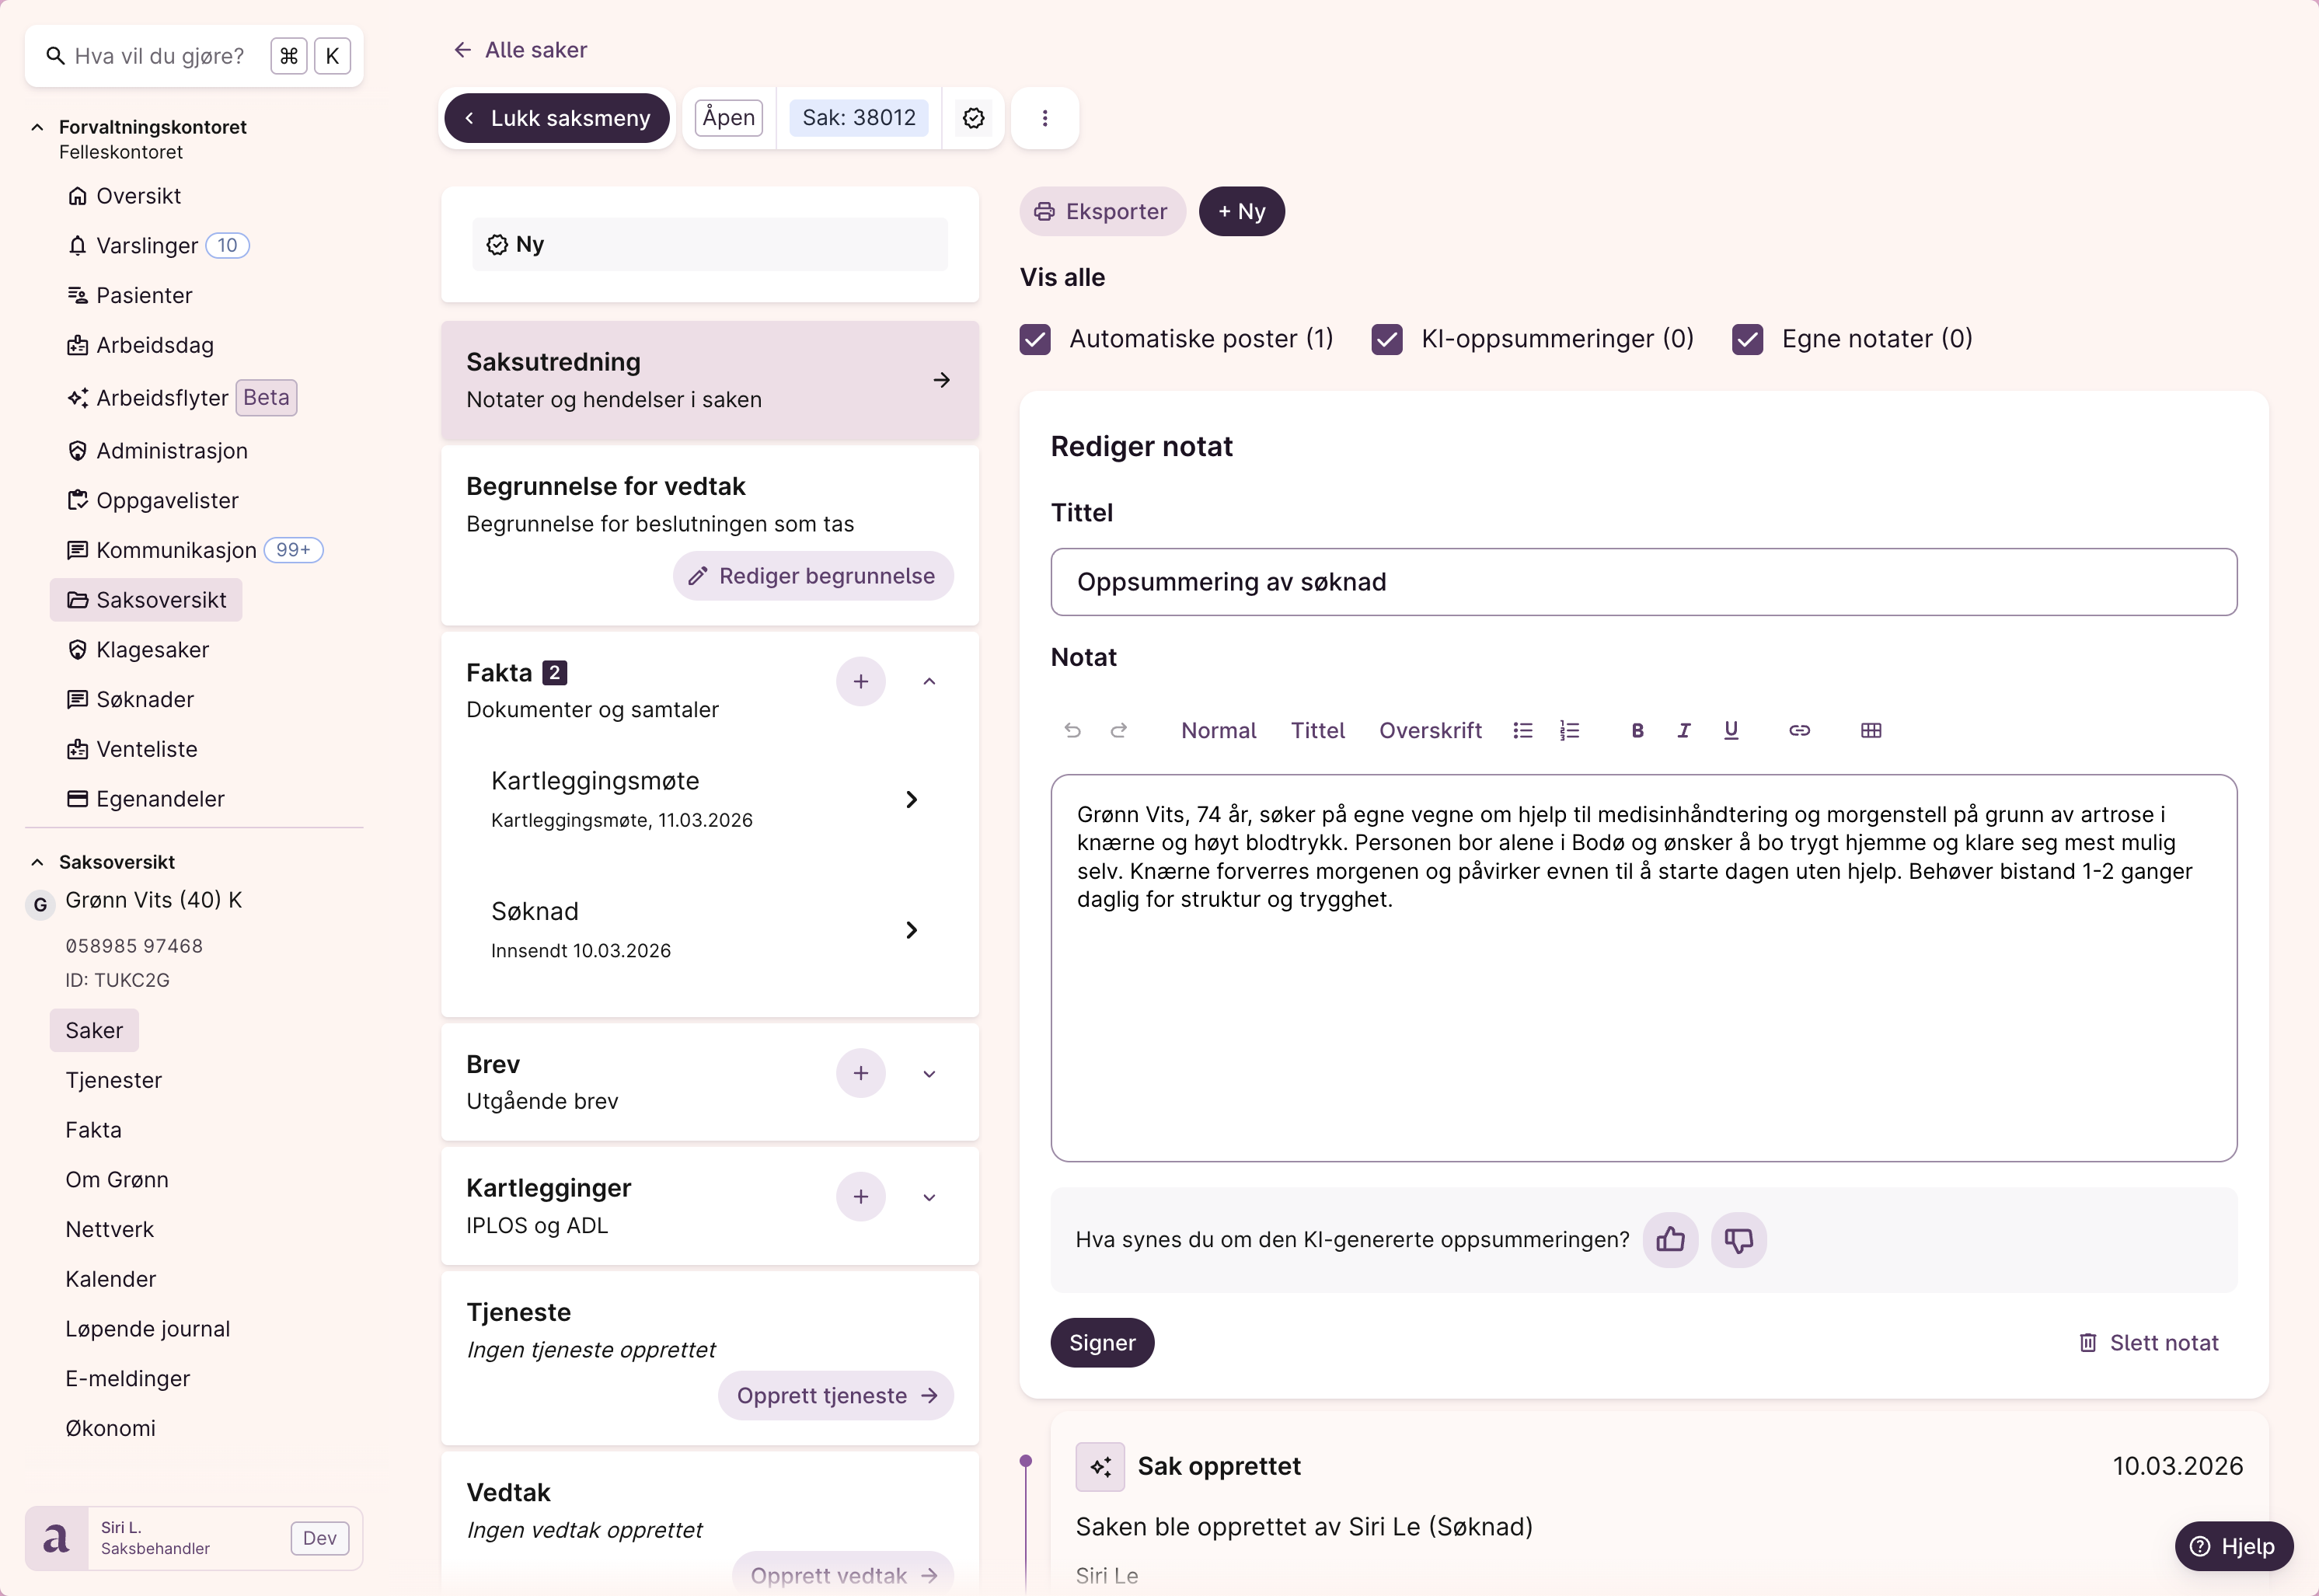The height and width of the screenshot is (1596, 2319).
Task: Open Tjenester in patient submenu
Action: click(x=113, y=1080)
